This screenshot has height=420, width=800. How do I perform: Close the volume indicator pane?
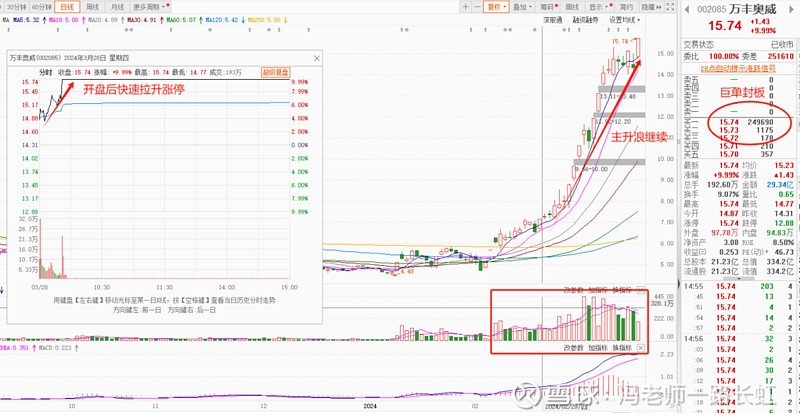[641, 290]
